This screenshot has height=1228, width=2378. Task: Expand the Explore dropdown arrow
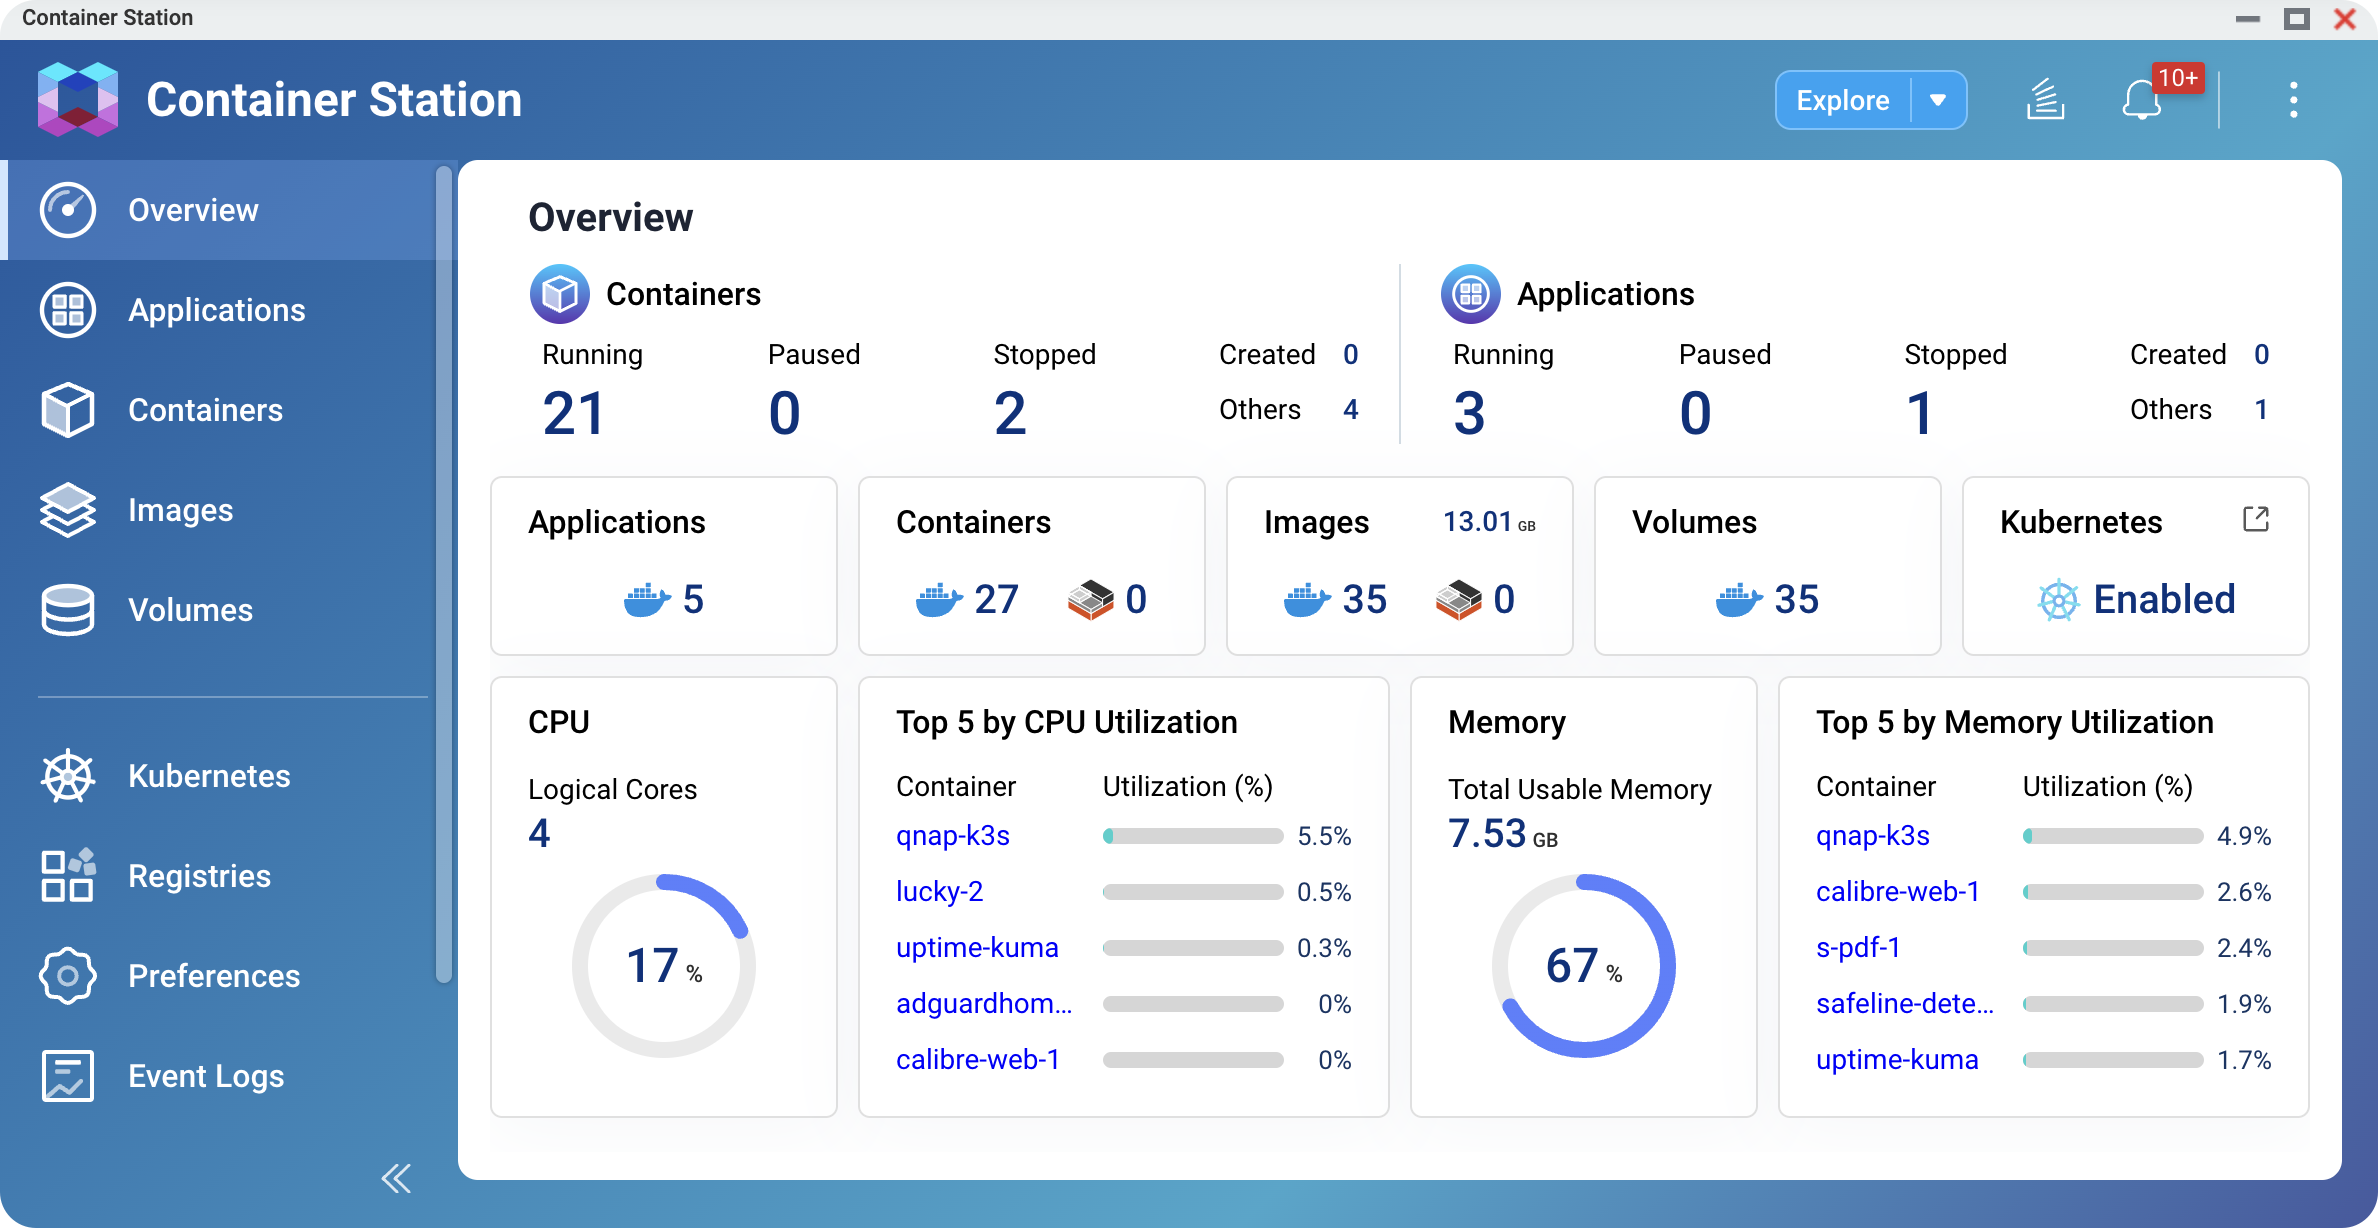(1938, 100)
